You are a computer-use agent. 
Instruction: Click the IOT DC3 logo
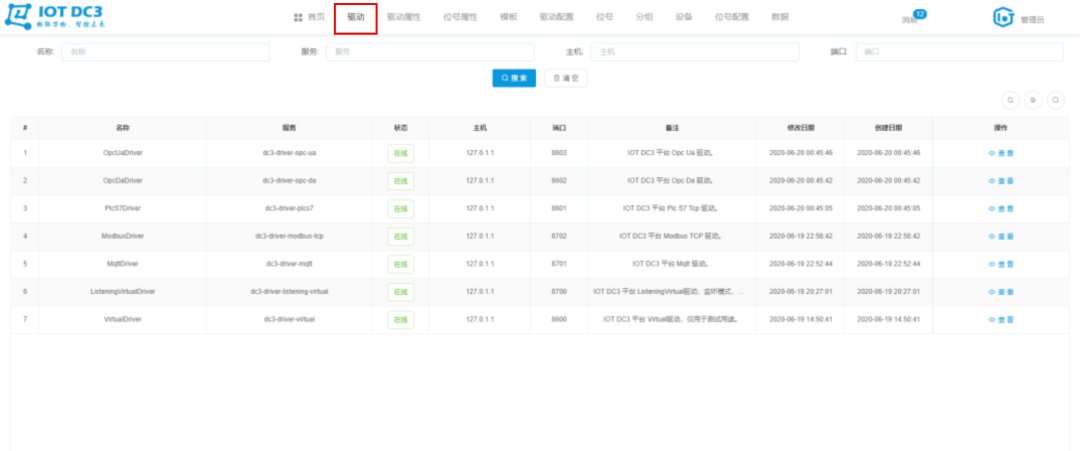[x=55, y=17]
